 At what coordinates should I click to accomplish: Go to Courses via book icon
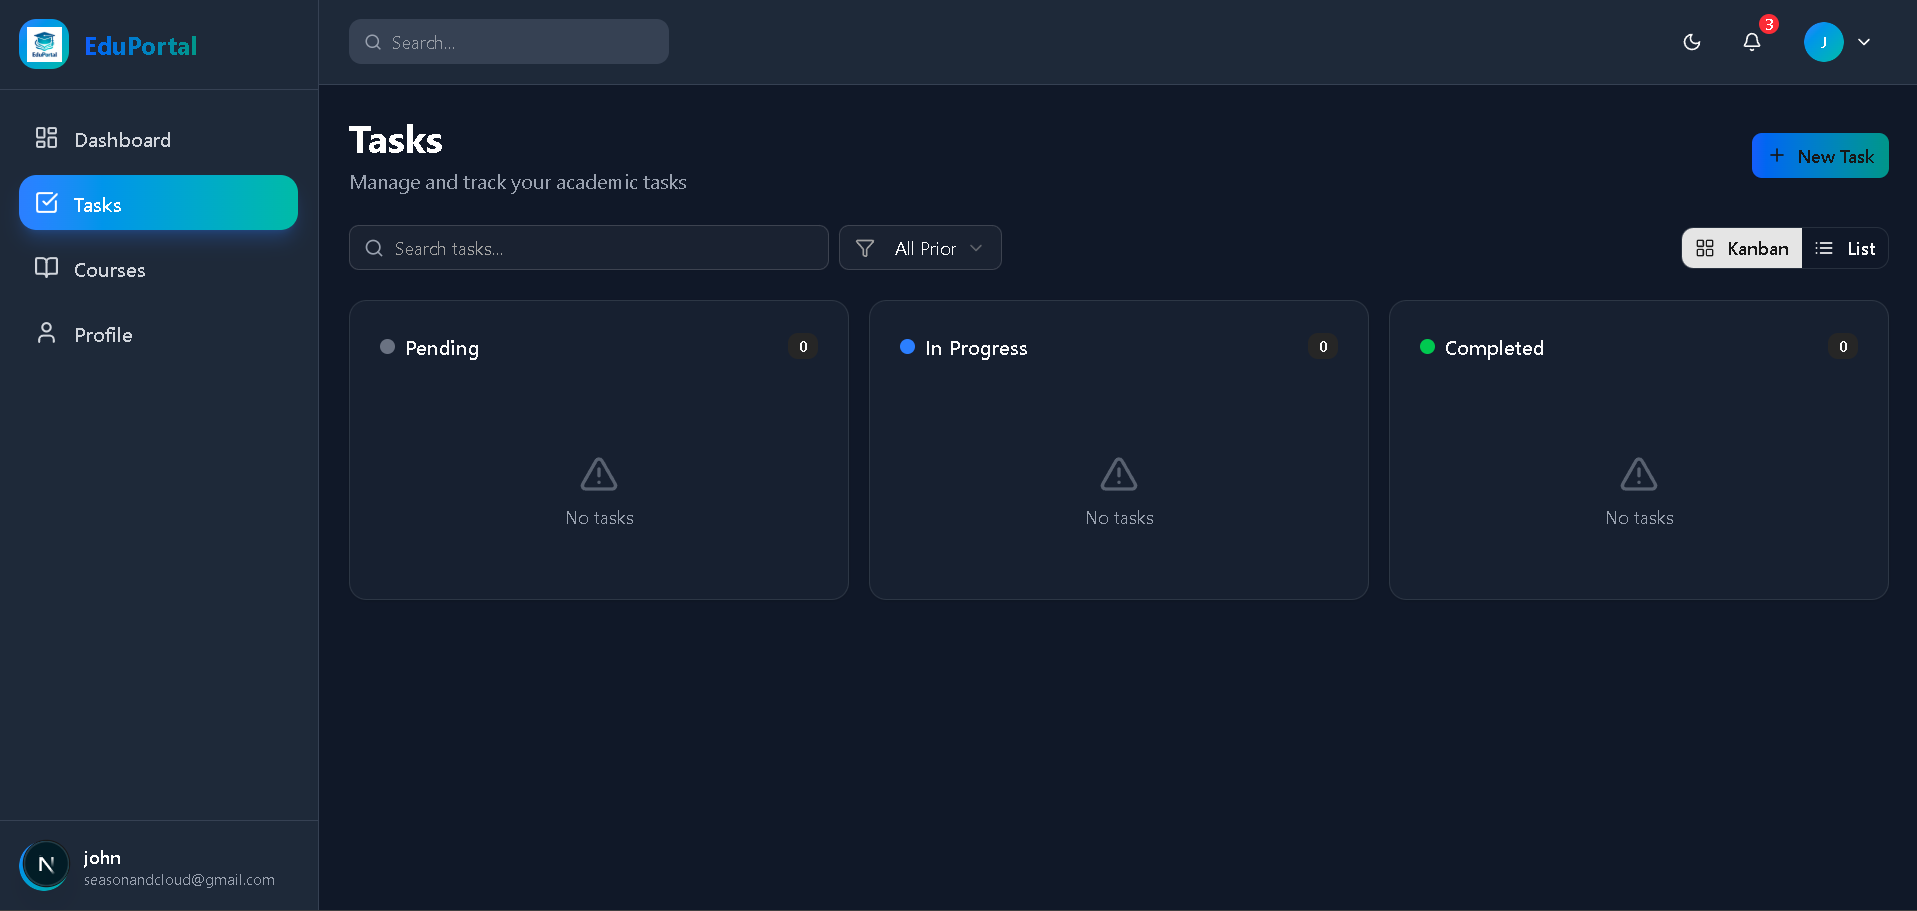click(x=47, y=268)
